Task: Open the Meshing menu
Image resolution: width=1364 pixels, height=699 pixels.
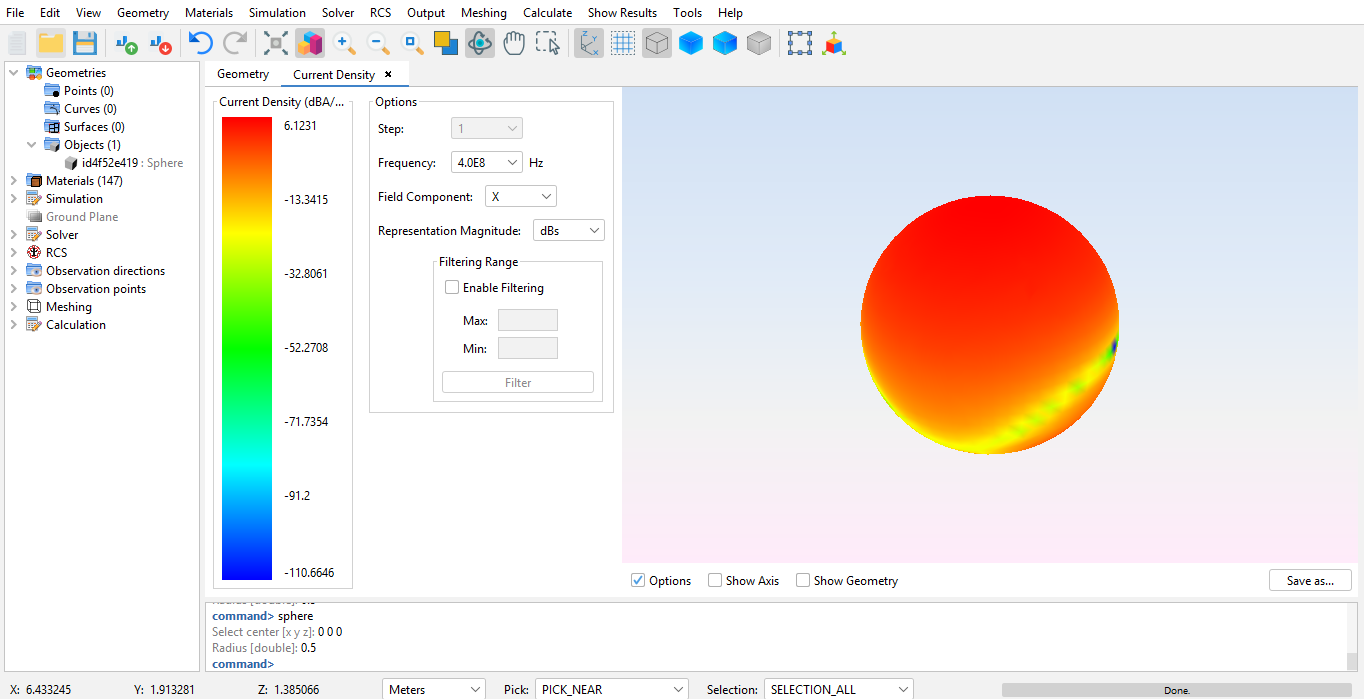Action: (483, 13)
